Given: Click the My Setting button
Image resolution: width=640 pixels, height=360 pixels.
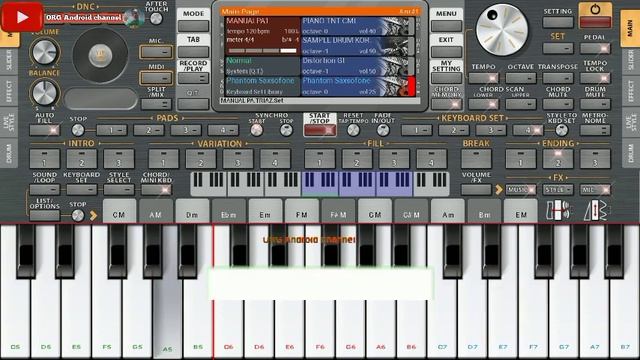Looking at the screenshot, I should (x=446, y=78).
